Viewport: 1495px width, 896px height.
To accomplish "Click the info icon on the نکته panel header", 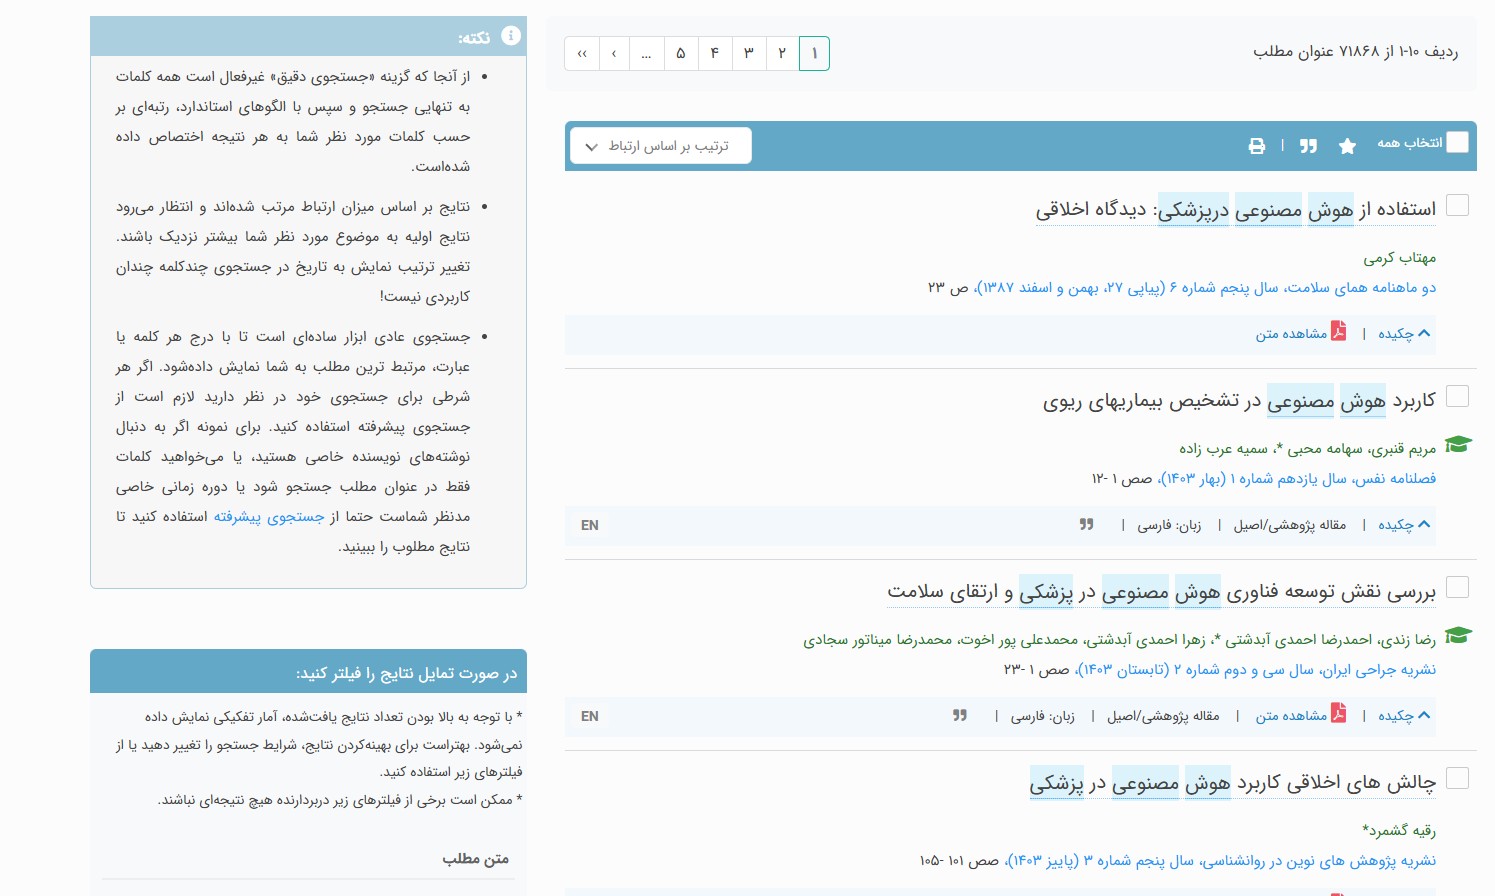I will pos(510,35).
